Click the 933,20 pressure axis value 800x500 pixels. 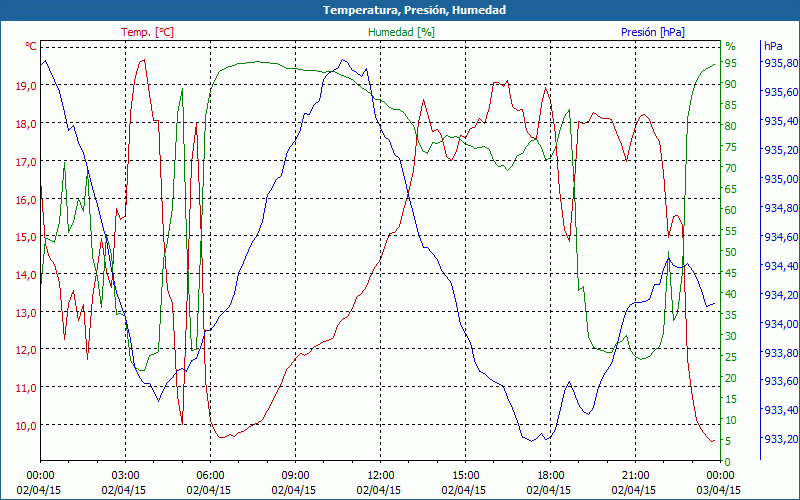click(x=780, y=439)
